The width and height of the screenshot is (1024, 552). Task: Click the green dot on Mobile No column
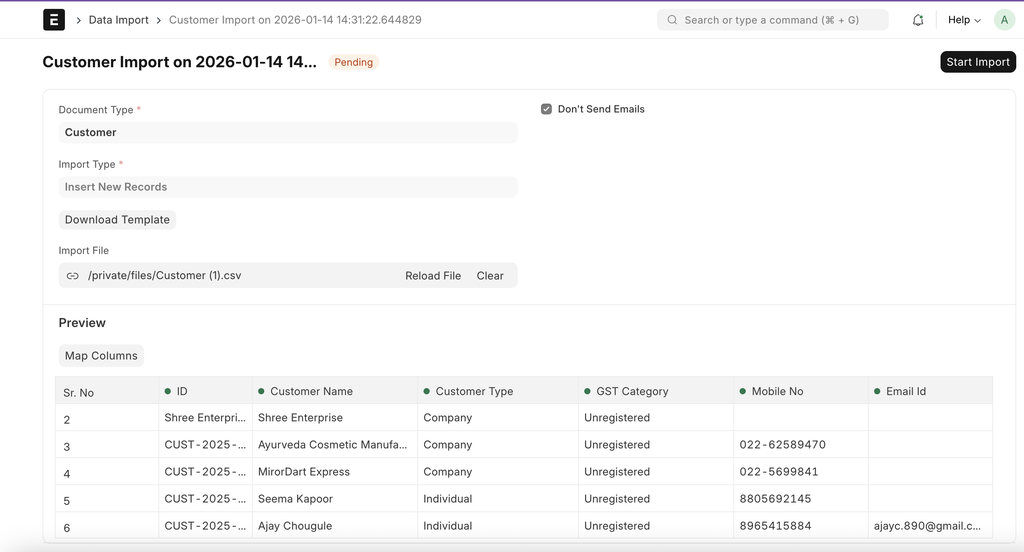tap(742, 391)
